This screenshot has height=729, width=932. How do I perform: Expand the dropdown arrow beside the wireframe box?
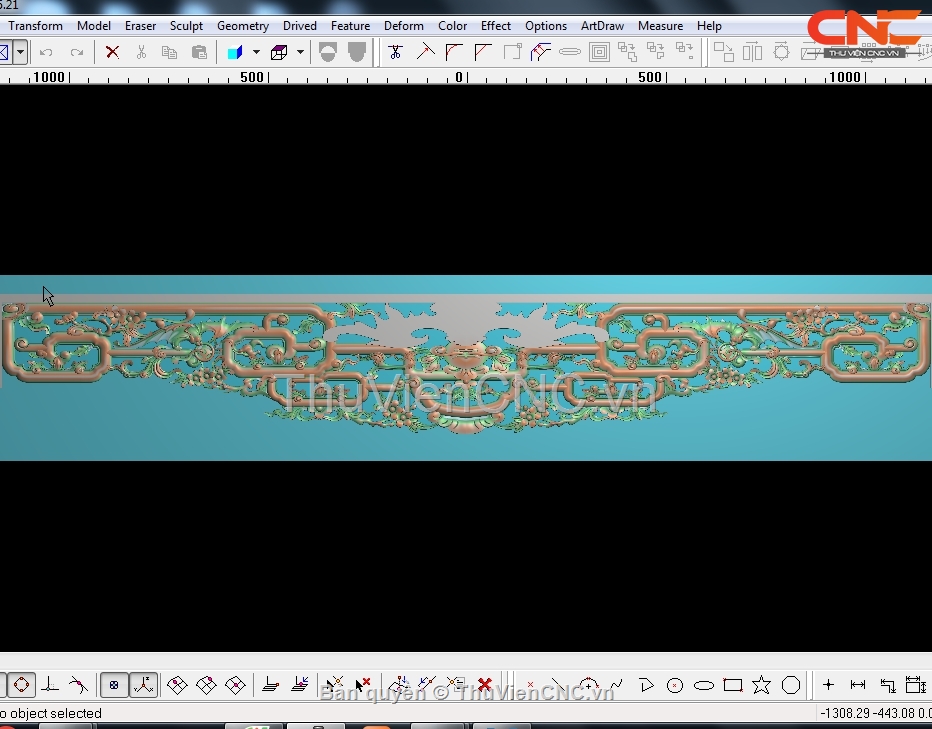(x=300, y=52)
